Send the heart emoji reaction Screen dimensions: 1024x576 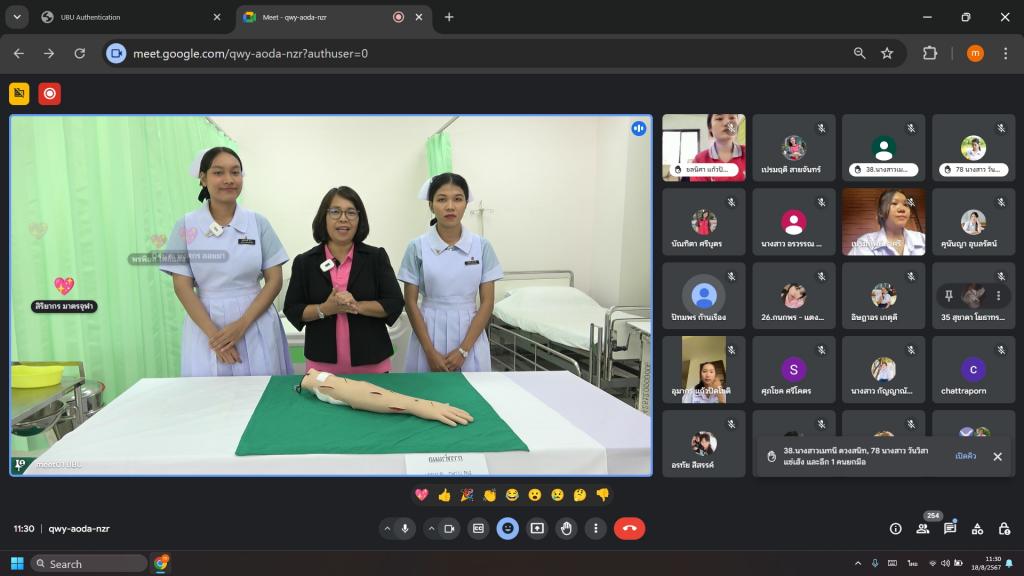(422, 495)
